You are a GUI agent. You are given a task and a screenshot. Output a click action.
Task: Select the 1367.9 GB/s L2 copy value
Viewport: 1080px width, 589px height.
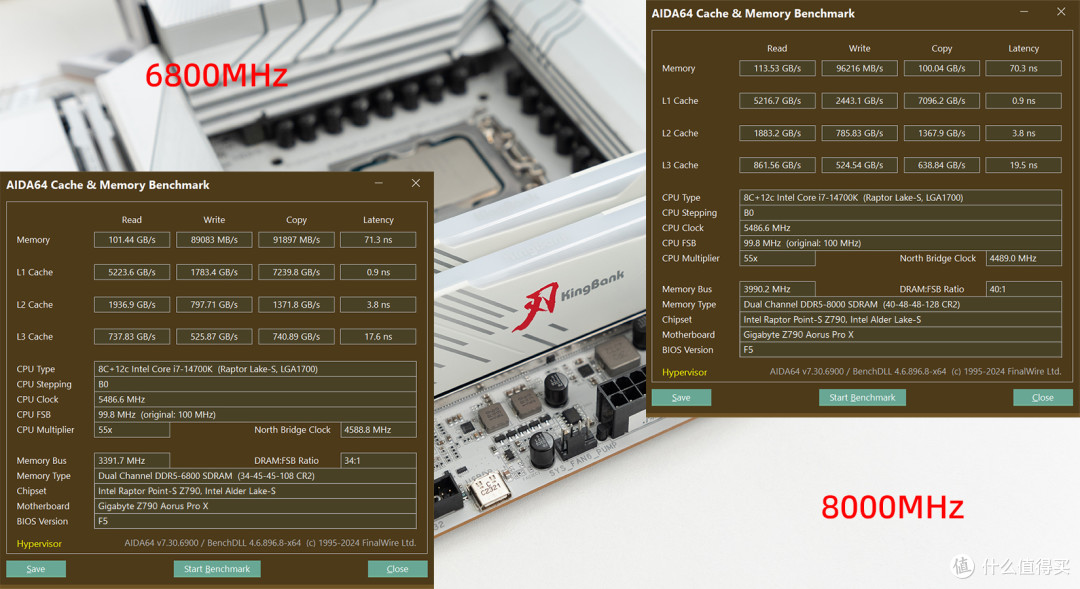pos(942,133)
